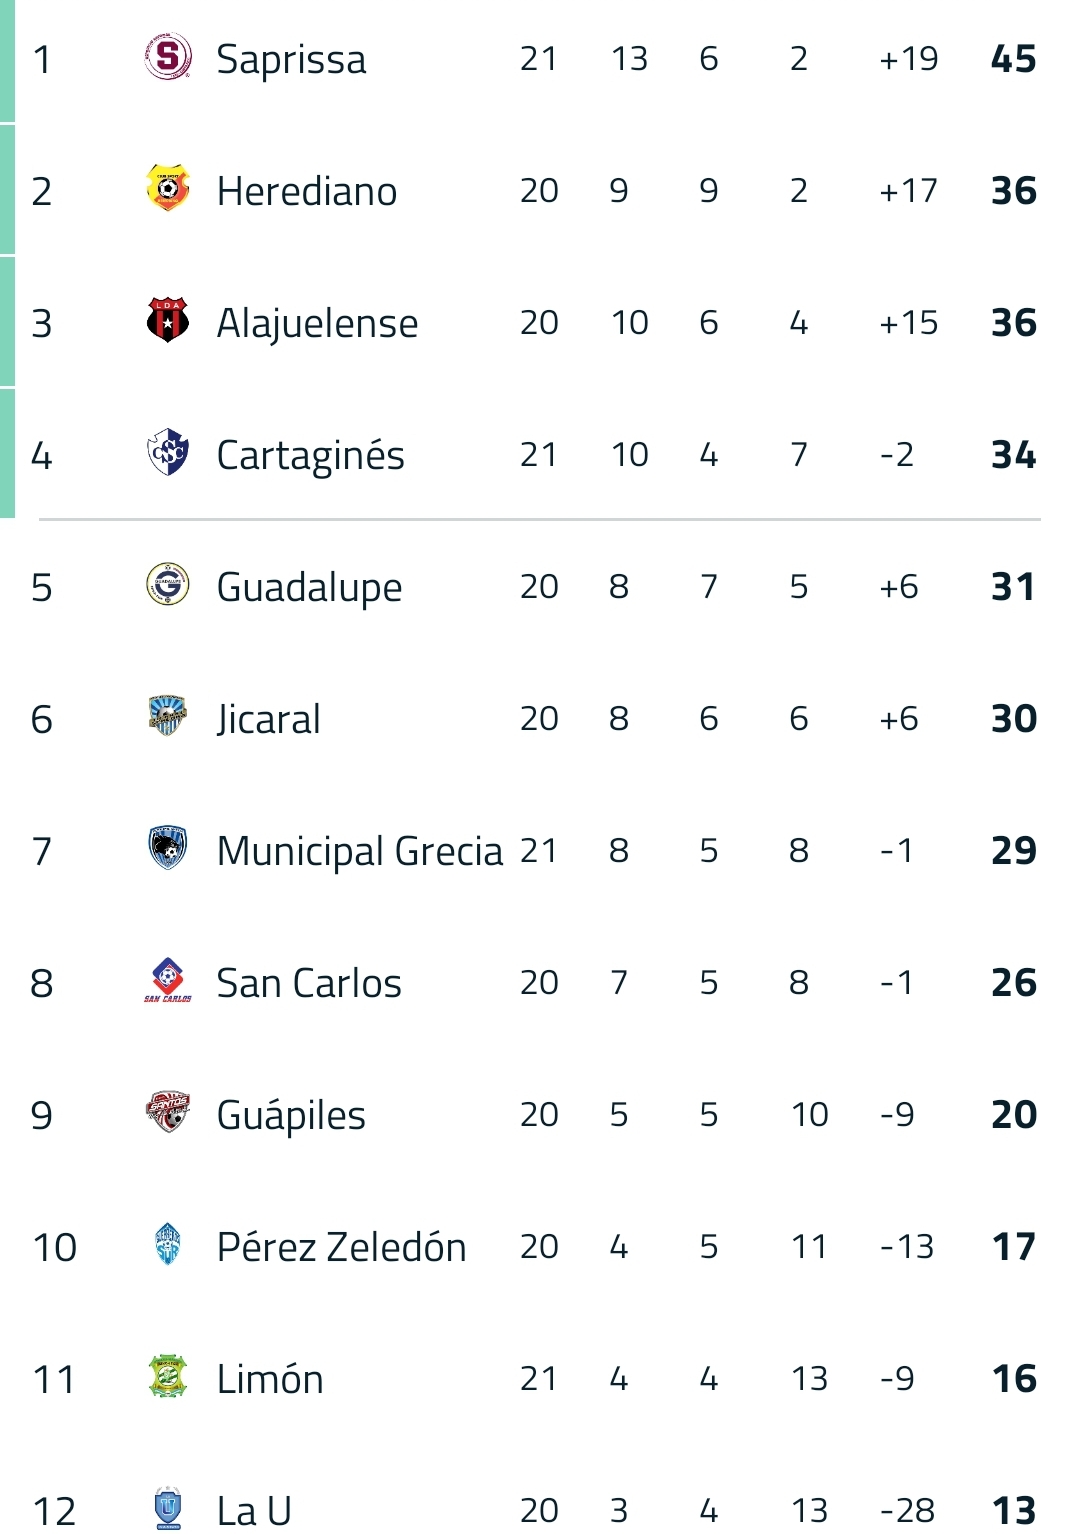
Task: Select the Municipal Grecia name
Action: [360, 852]
